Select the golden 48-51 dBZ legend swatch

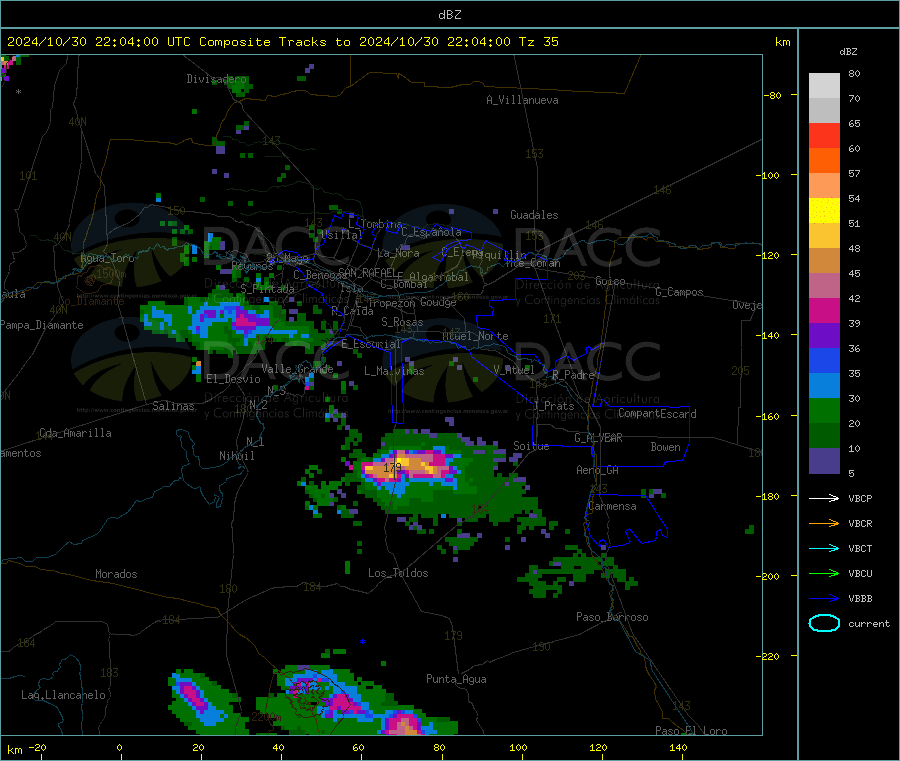pyautogui.click(x=824, y=236)
